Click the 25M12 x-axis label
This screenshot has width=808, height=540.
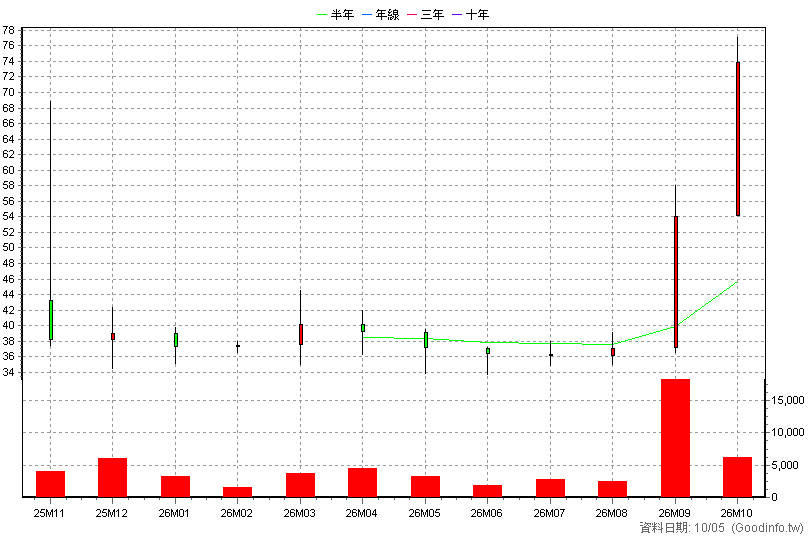[111, 513]
